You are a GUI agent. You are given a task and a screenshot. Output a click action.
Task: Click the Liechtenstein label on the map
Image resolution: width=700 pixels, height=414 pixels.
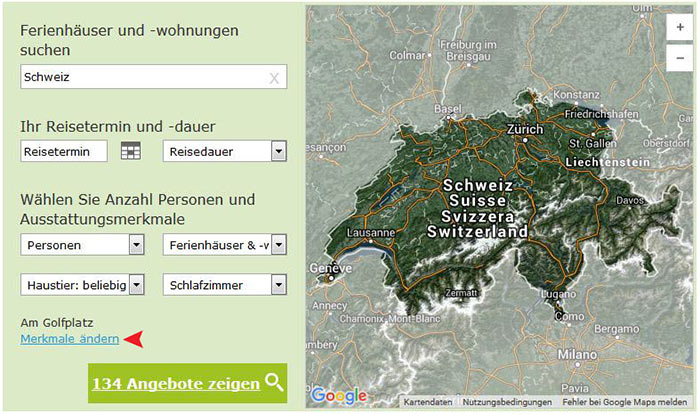(x=608, y=162)
